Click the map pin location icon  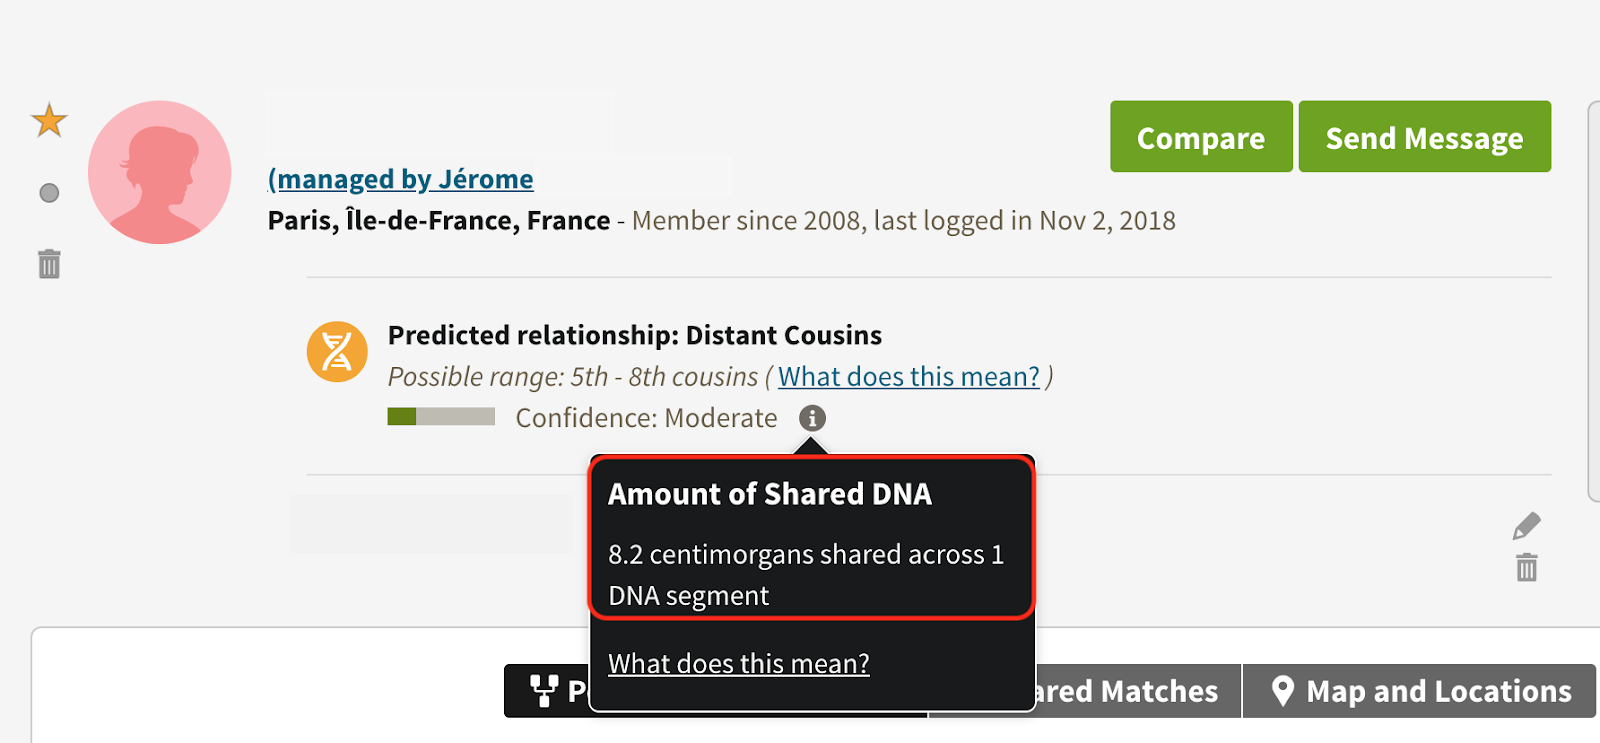click(1282, 691)
